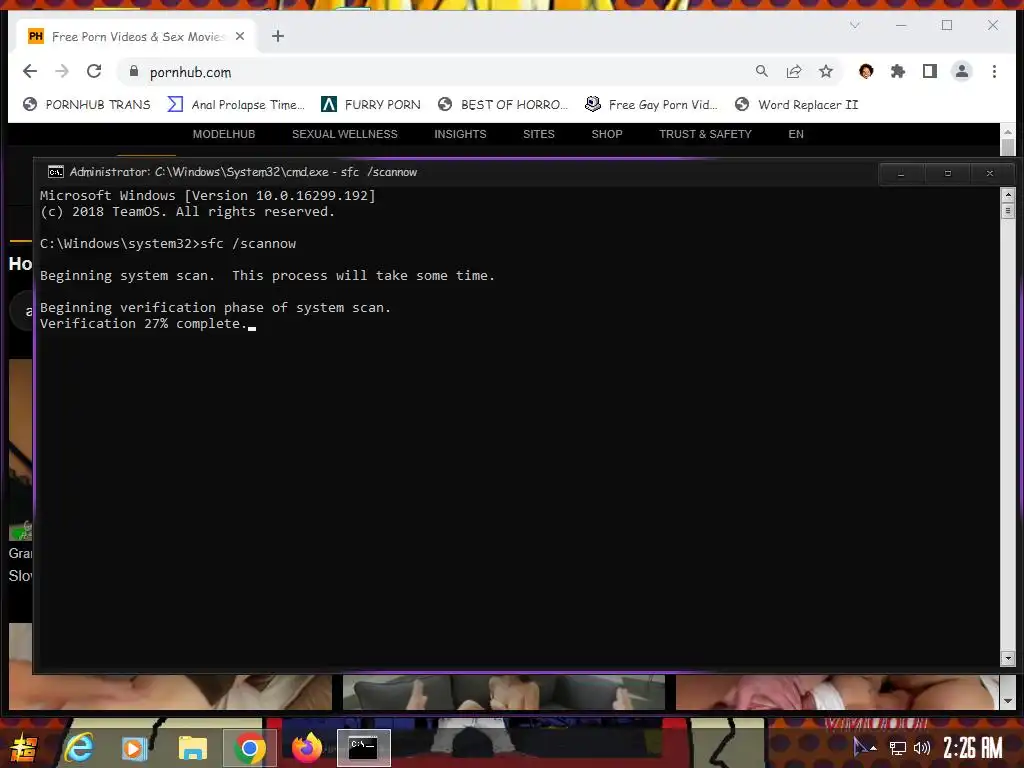1024x768 pixels.
Task: Maximize the Administrator cmd window
Action: 948,174
